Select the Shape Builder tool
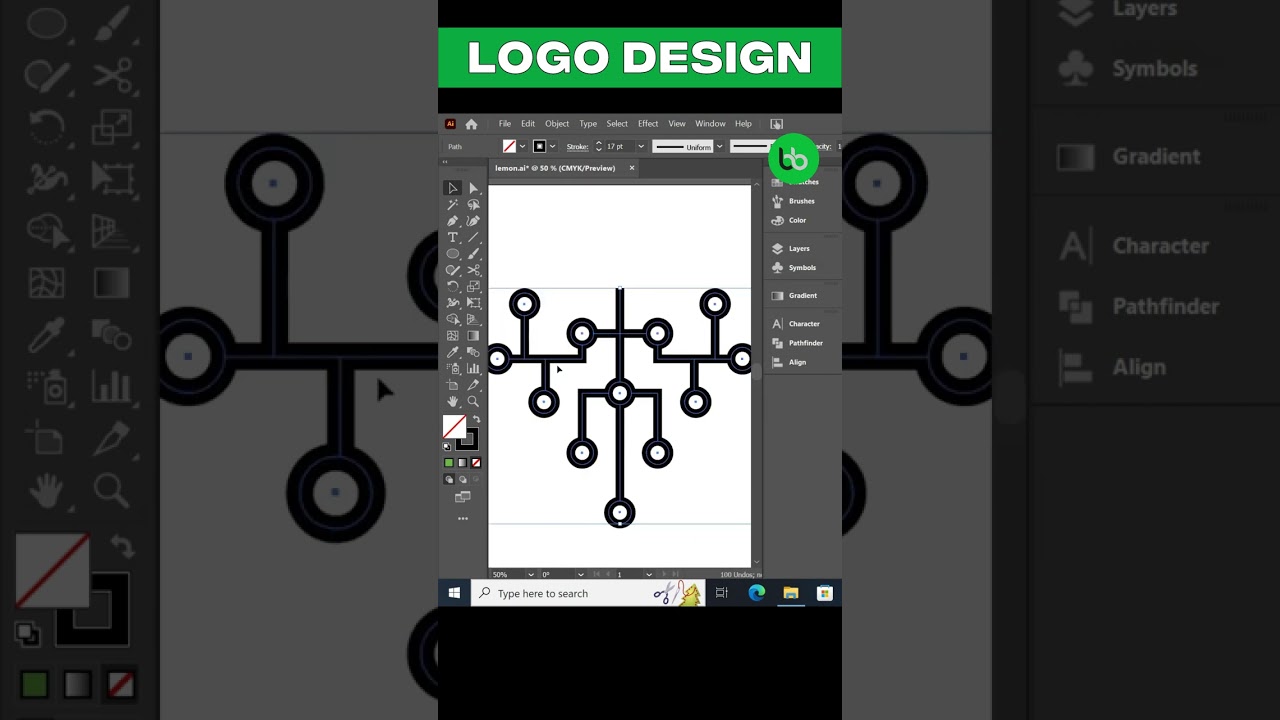The height and width of the screenshot is (720, 1280). click(x=452, y=319)
